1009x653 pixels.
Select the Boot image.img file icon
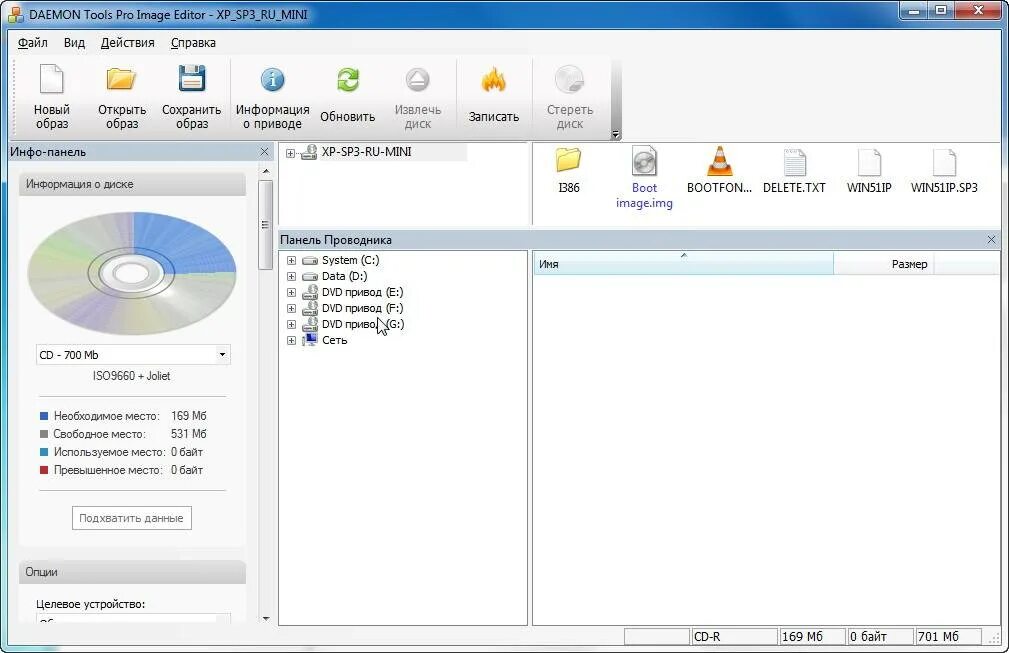pyautogui.click(x=644, y=161)
